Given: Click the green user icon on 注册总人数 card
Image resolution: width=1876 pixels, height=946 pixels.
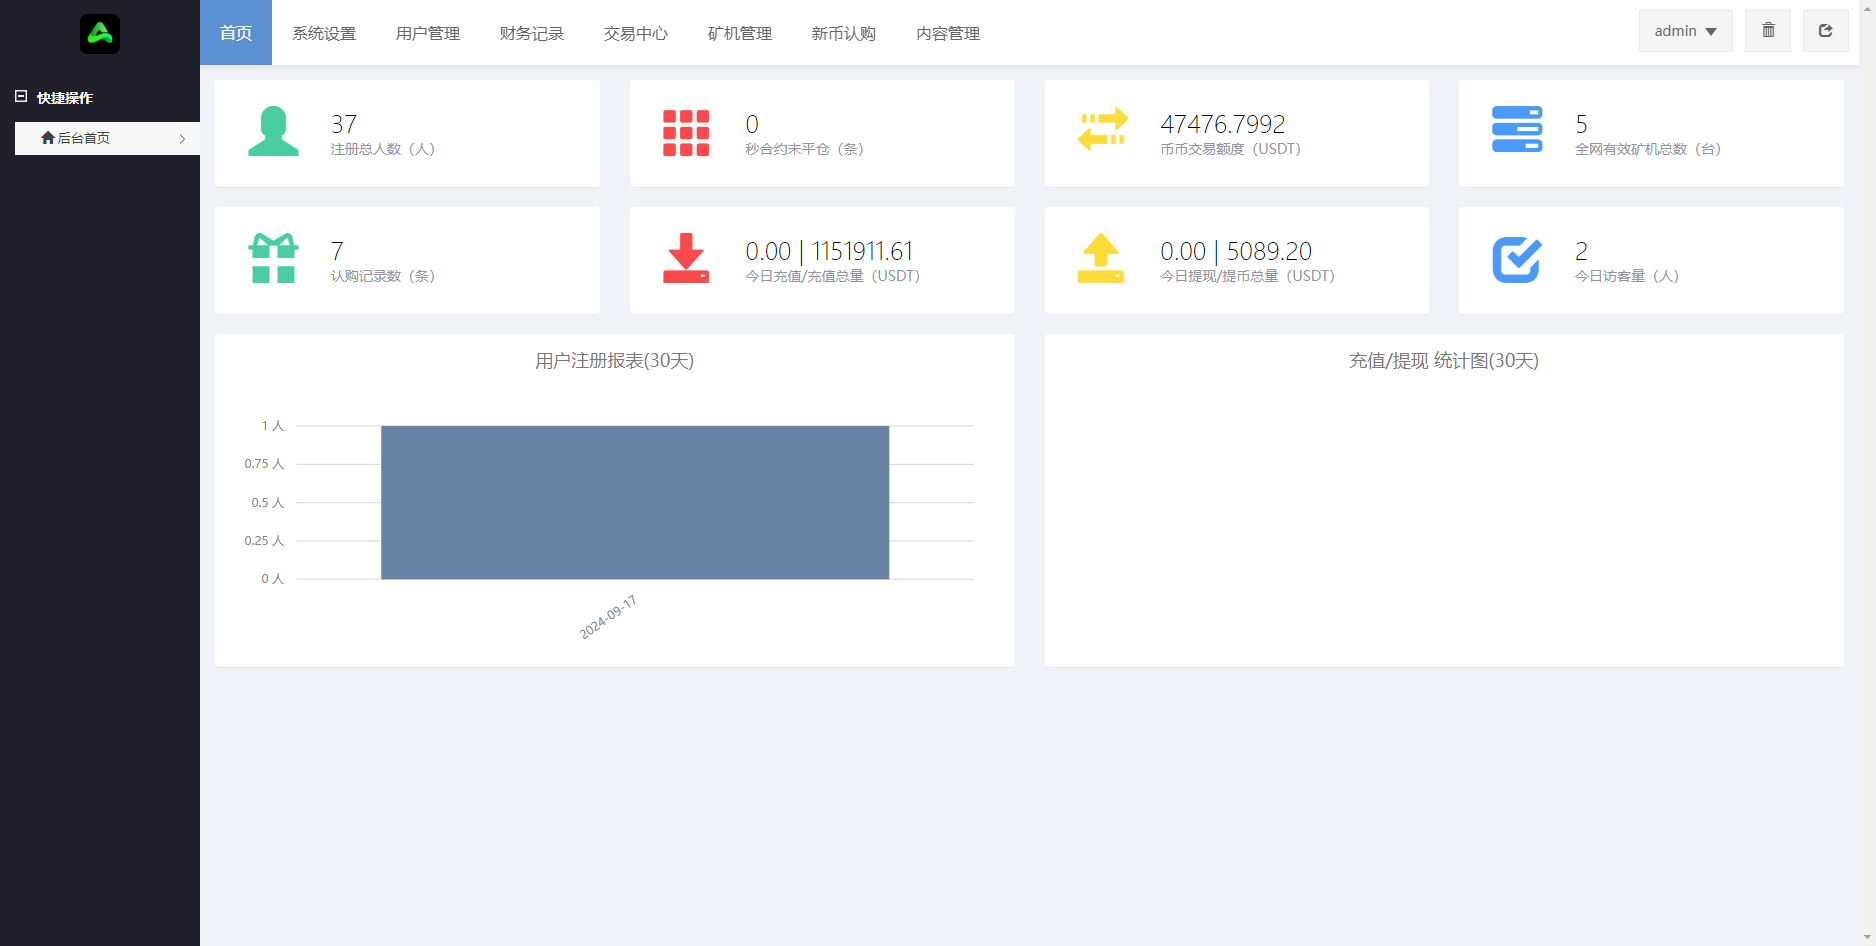Looking at the screenshot, I should (273, 132).
